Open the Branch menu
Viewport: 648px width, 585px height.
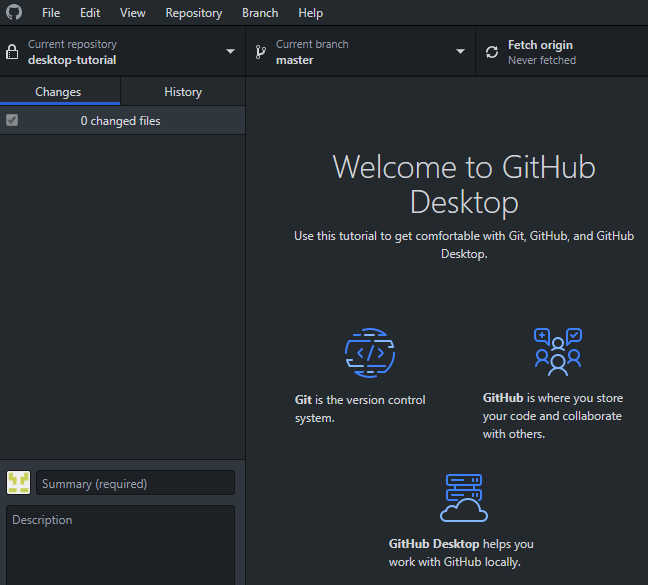point(260,13)
